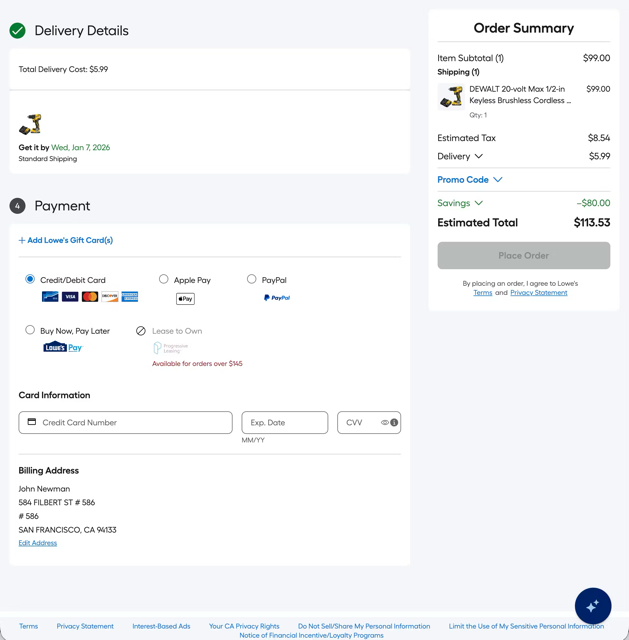Click the CVV info icon

(x=394, y=422)
